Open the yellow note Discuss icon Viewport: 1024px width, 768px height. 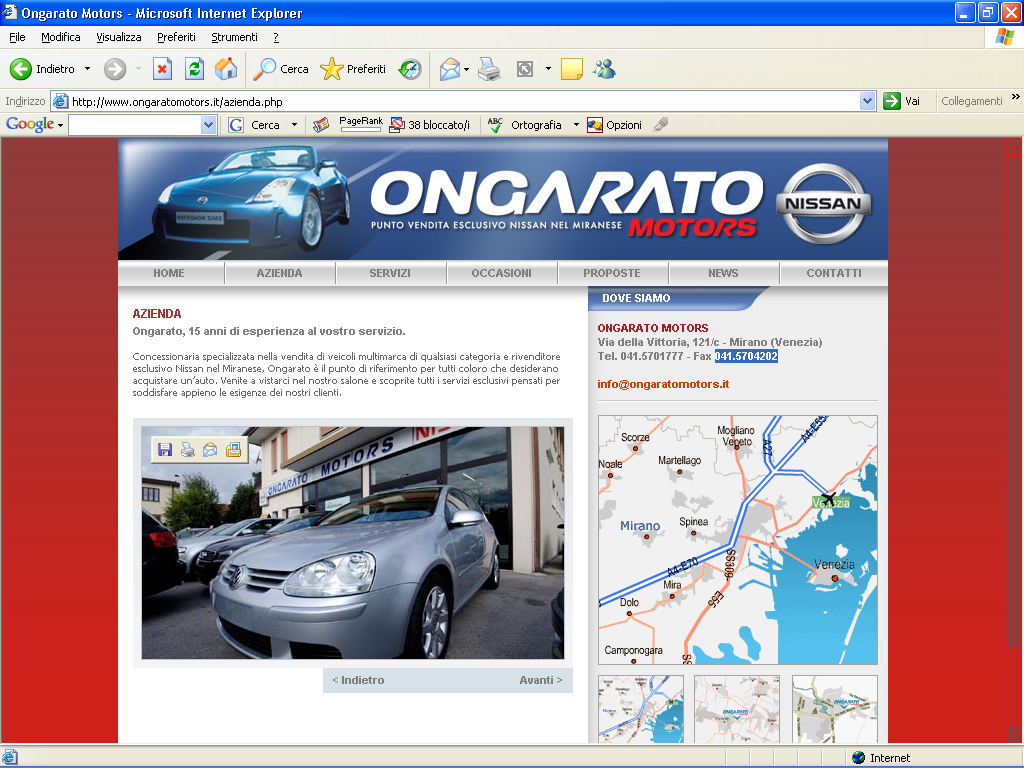(571, 69)
